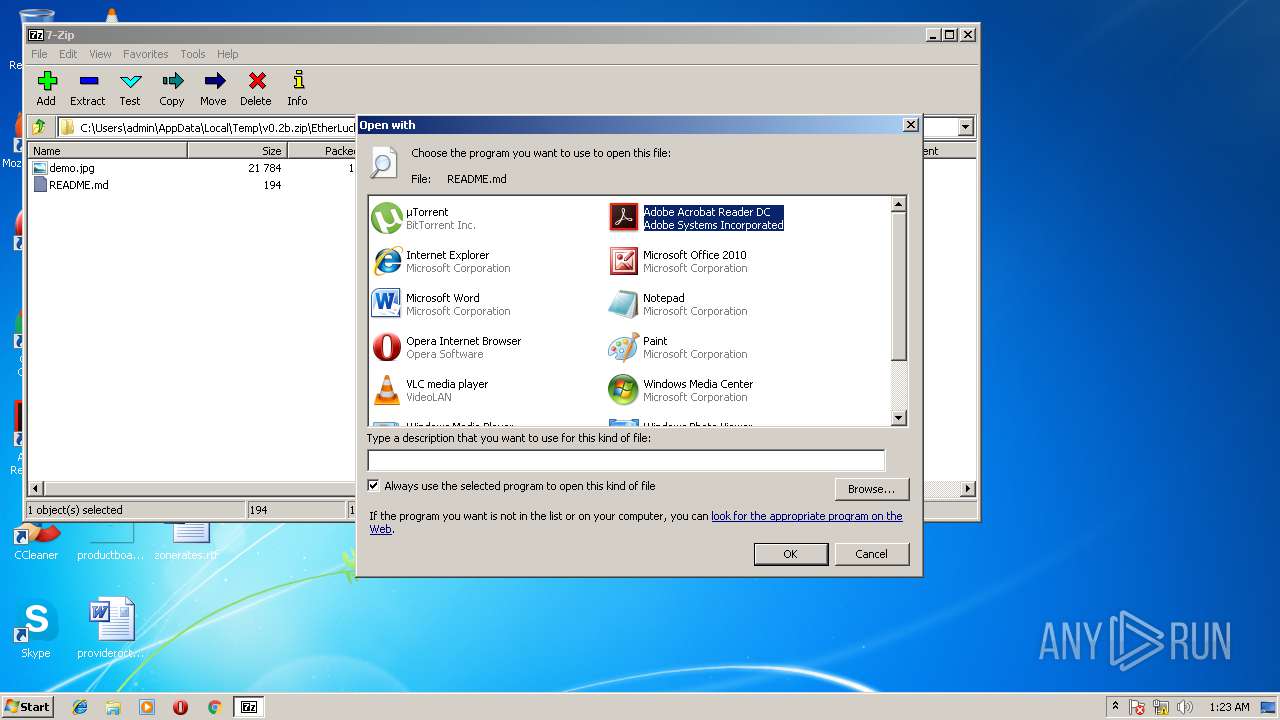The image size is (1280, 720).
Task: Click the program list scroll down arrow
Action: (x=898, y=418)
